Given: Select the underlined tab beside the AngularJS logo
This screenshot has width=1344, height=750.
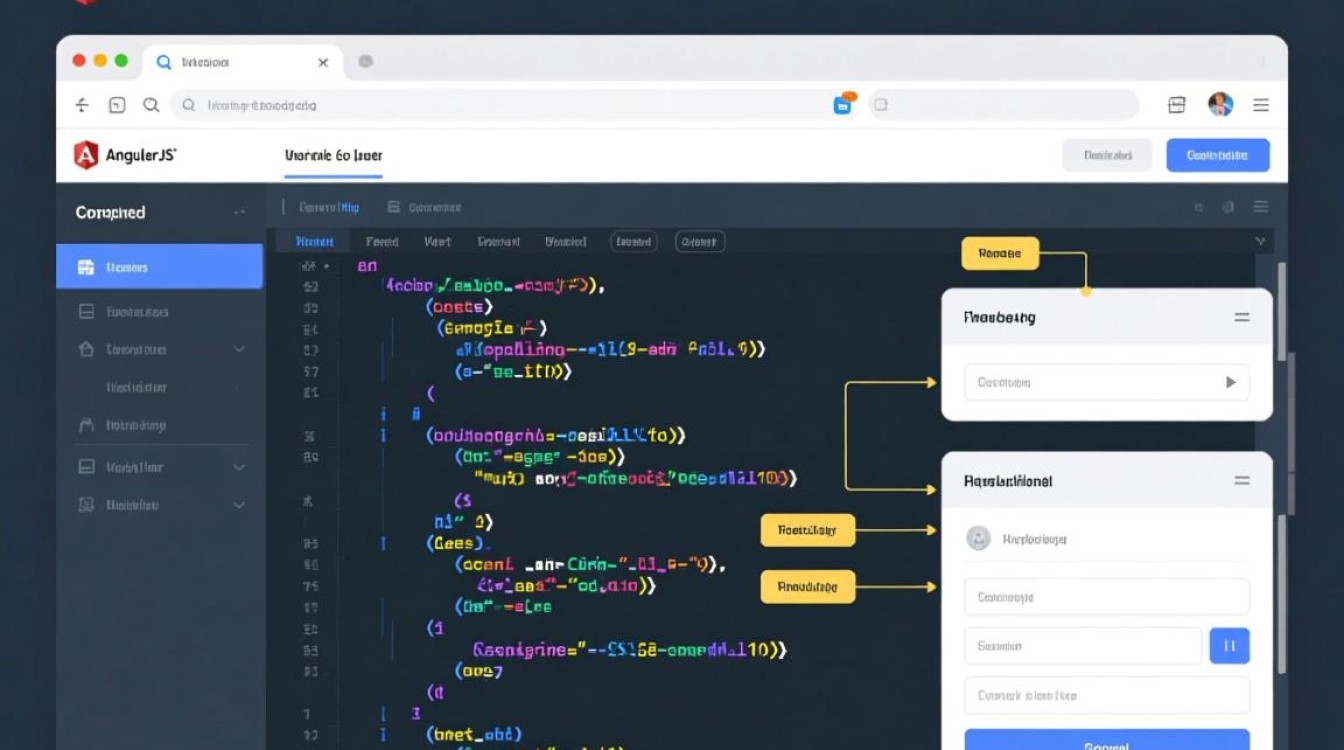Looking at the screenshot, I should 333,156.
